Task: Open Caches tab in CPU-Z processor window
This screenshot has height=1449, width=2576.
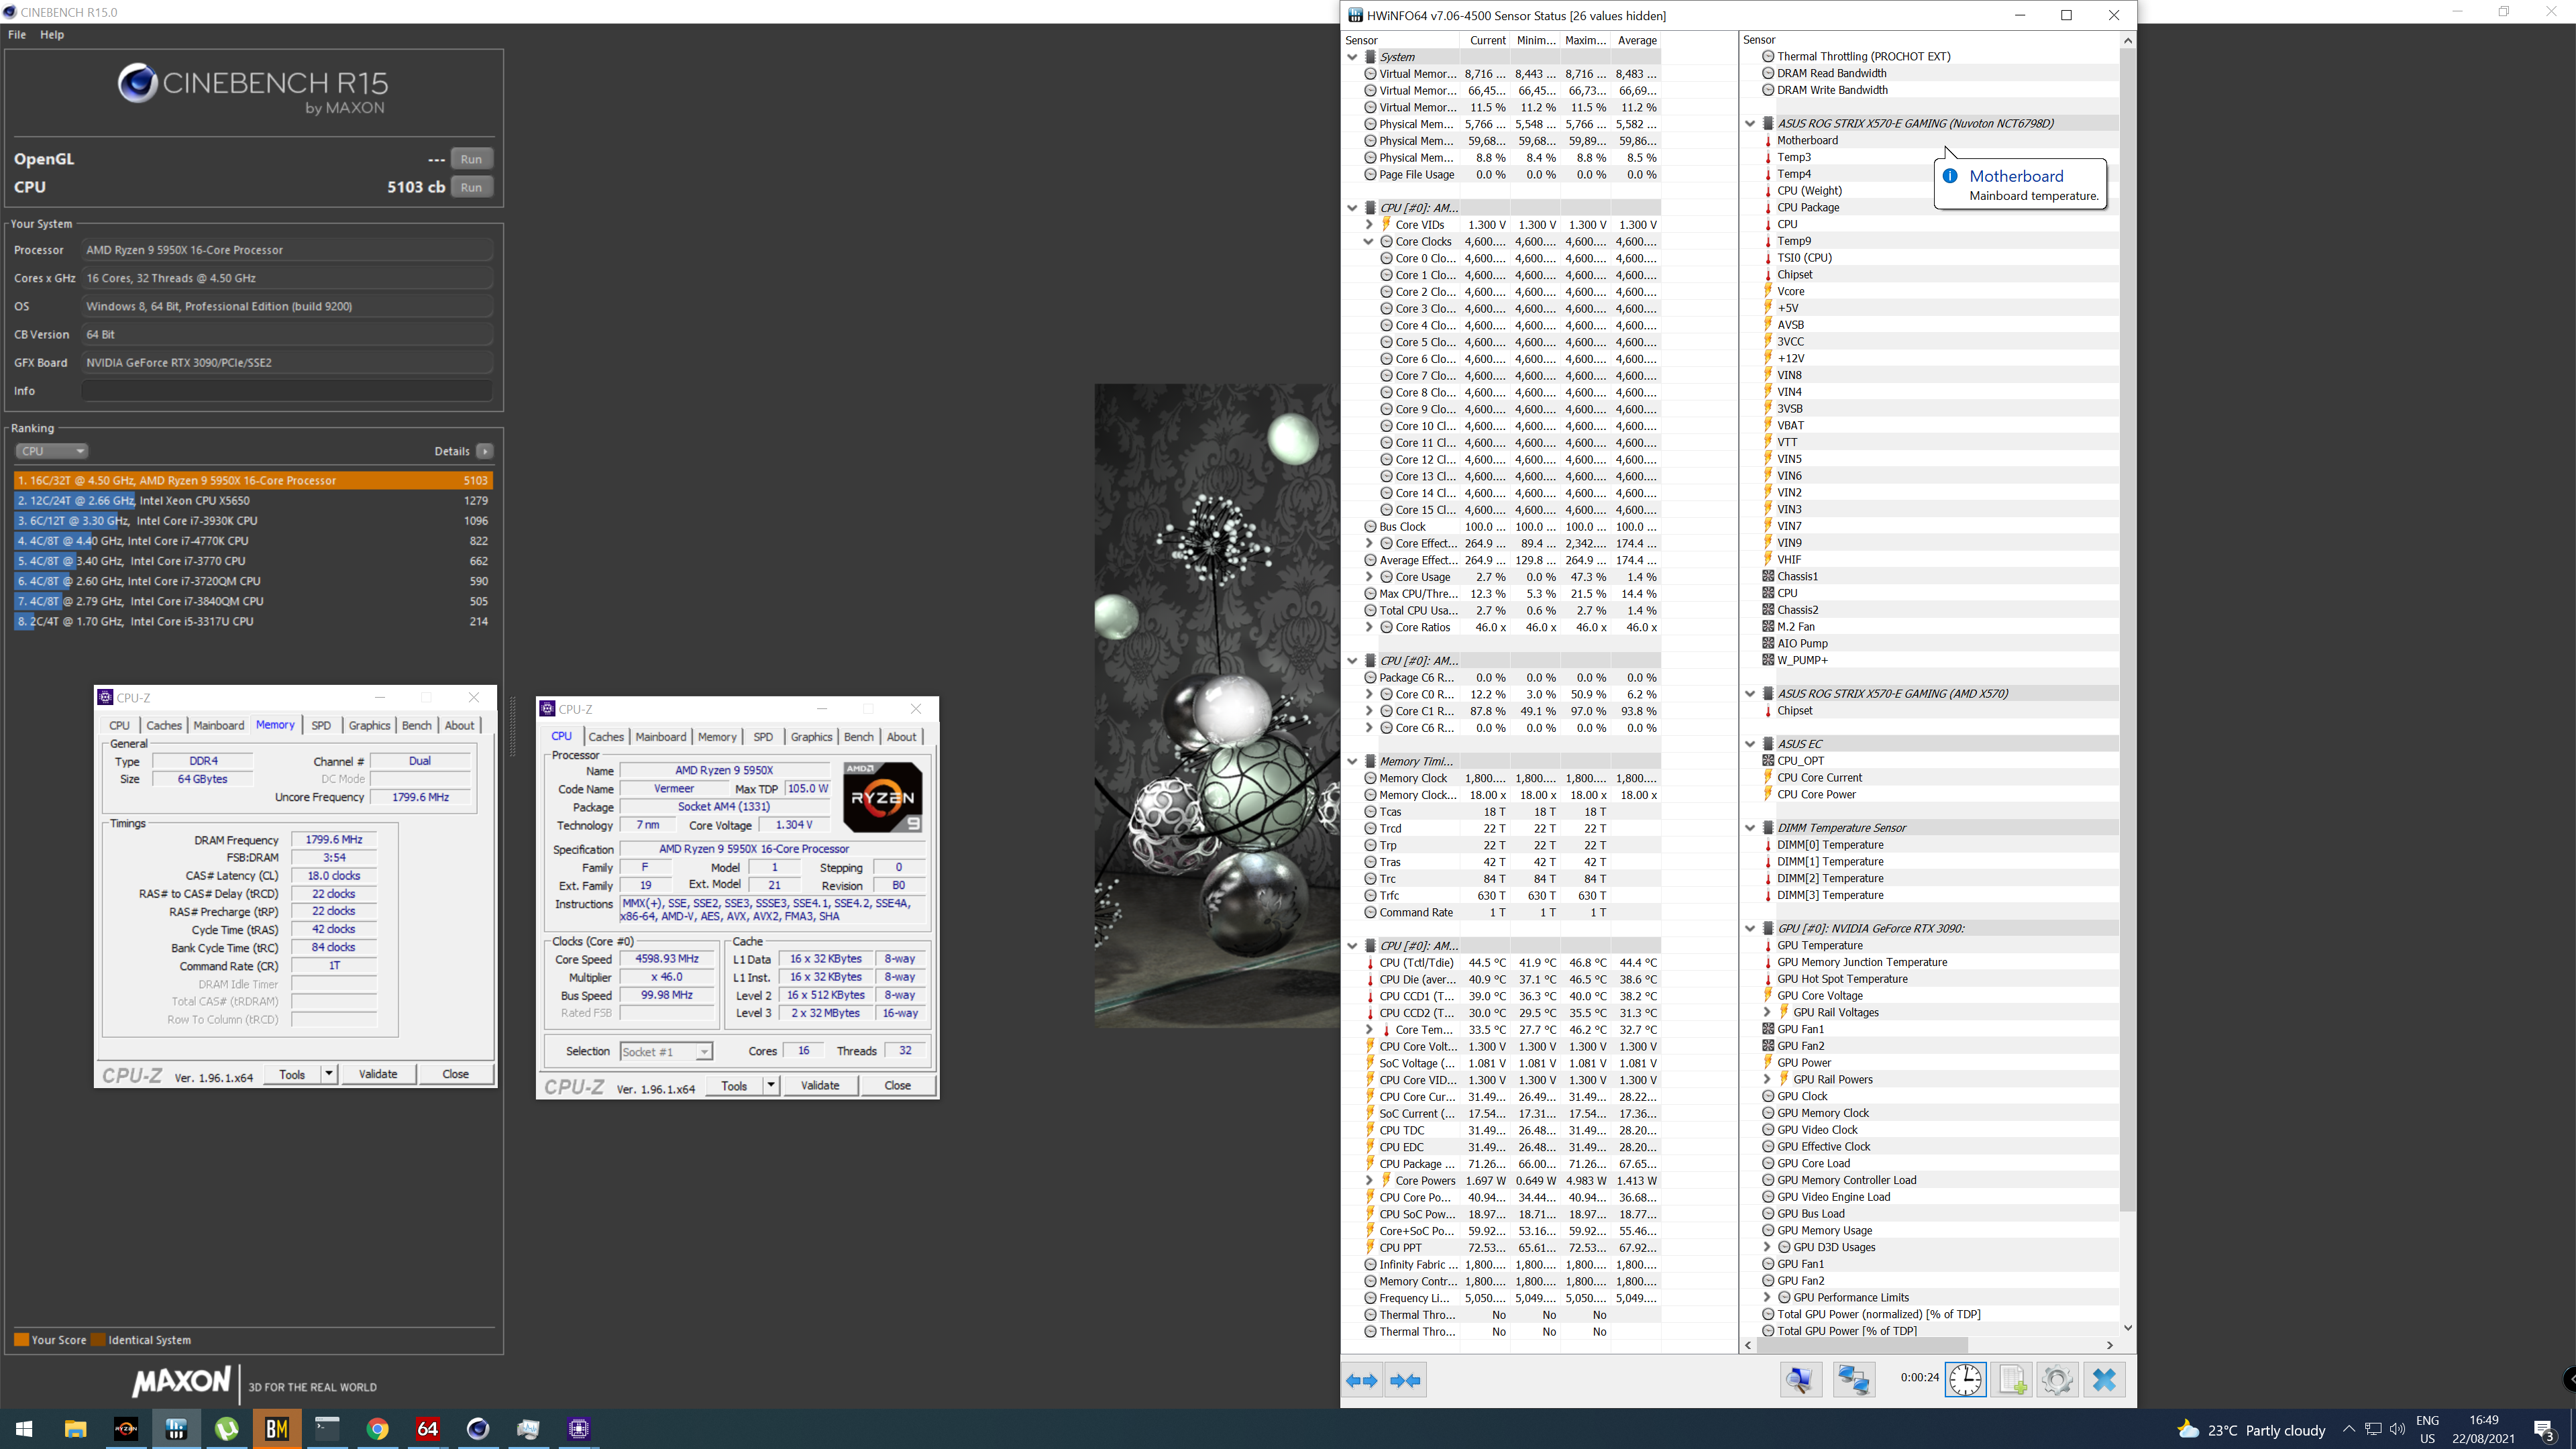Action: (606, 737)
